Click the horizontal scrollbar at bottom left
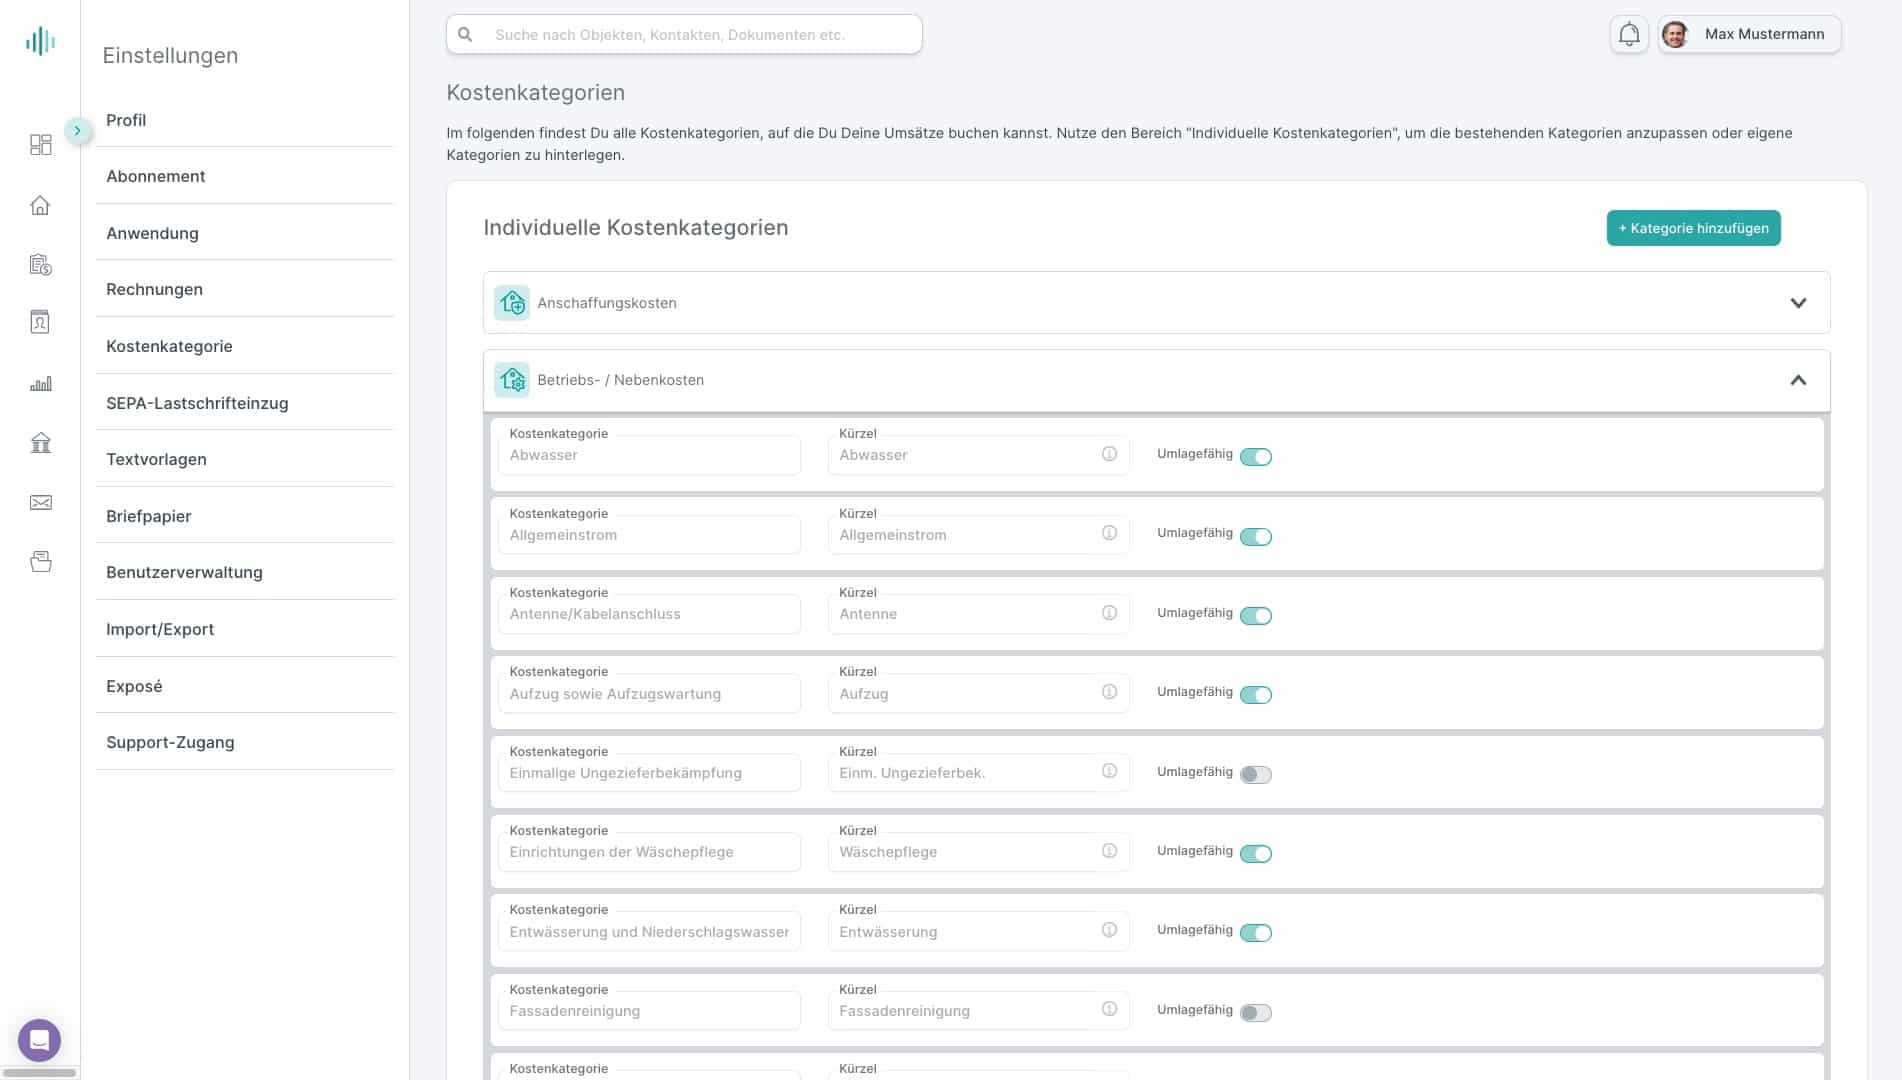This screenshot has width=1902, height=1080. [40, 1073]
